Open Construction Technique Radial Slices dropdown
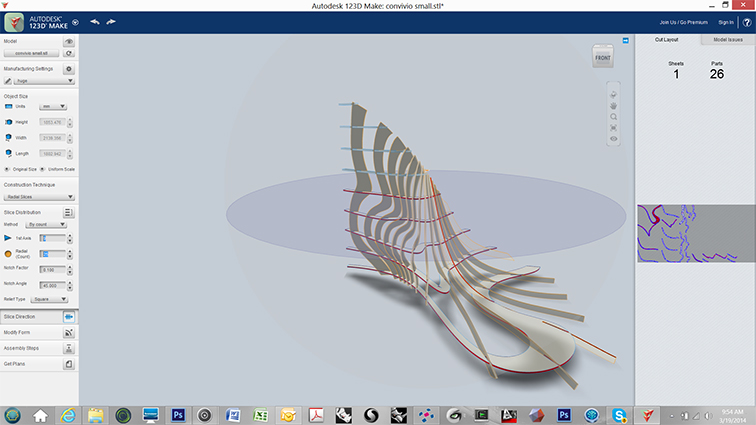This screenshot has width=756, height=425. [39, 197]
